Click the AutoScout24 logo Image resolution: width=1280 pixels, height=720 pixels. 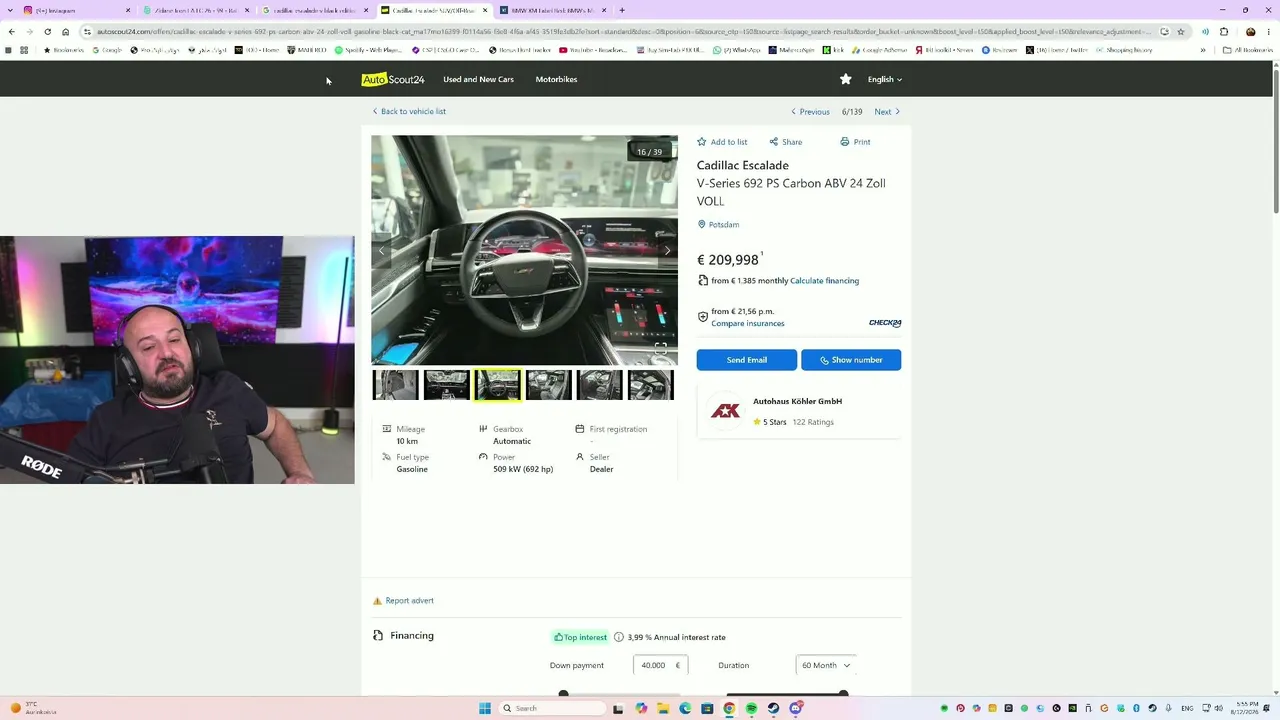click(393, 79)
